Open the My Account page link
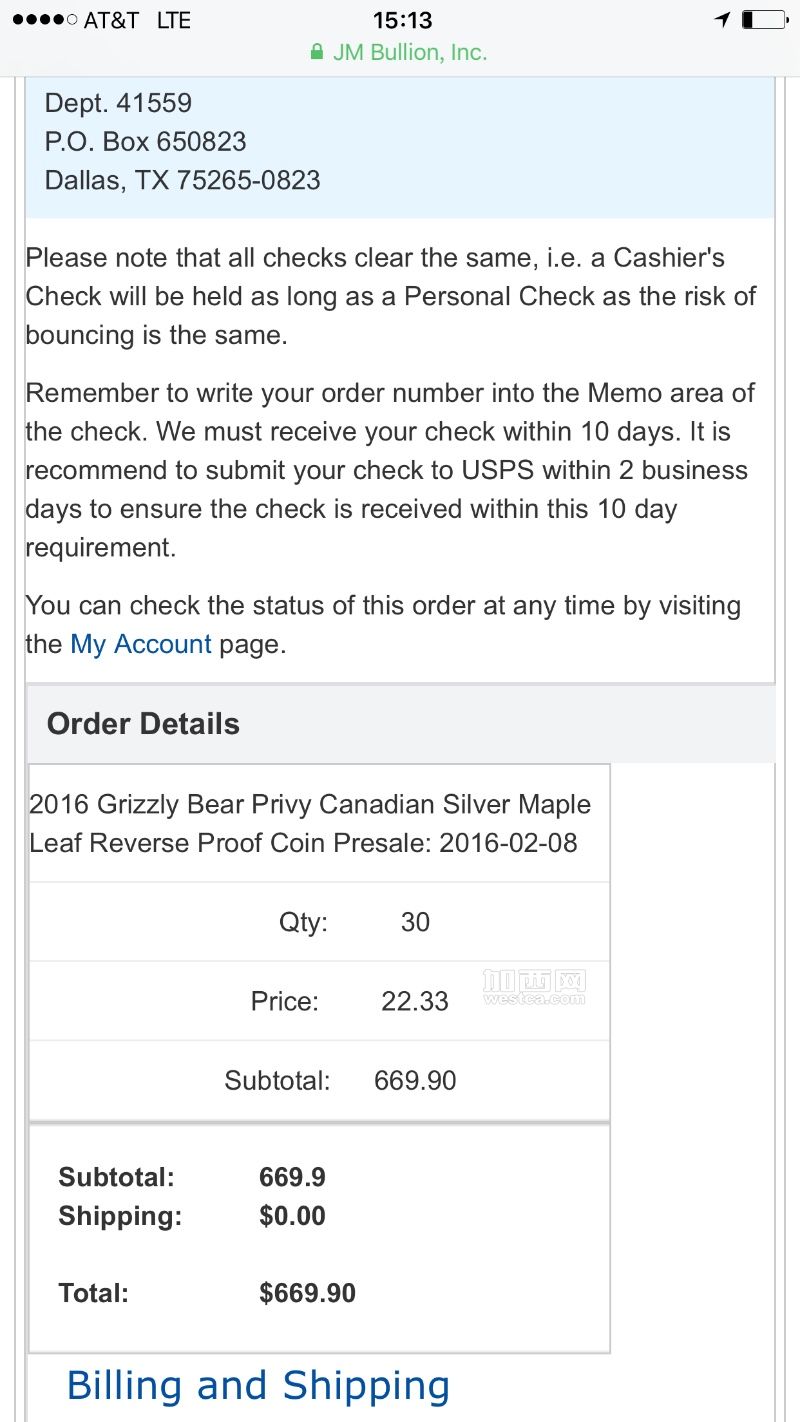 click(141, 644)
